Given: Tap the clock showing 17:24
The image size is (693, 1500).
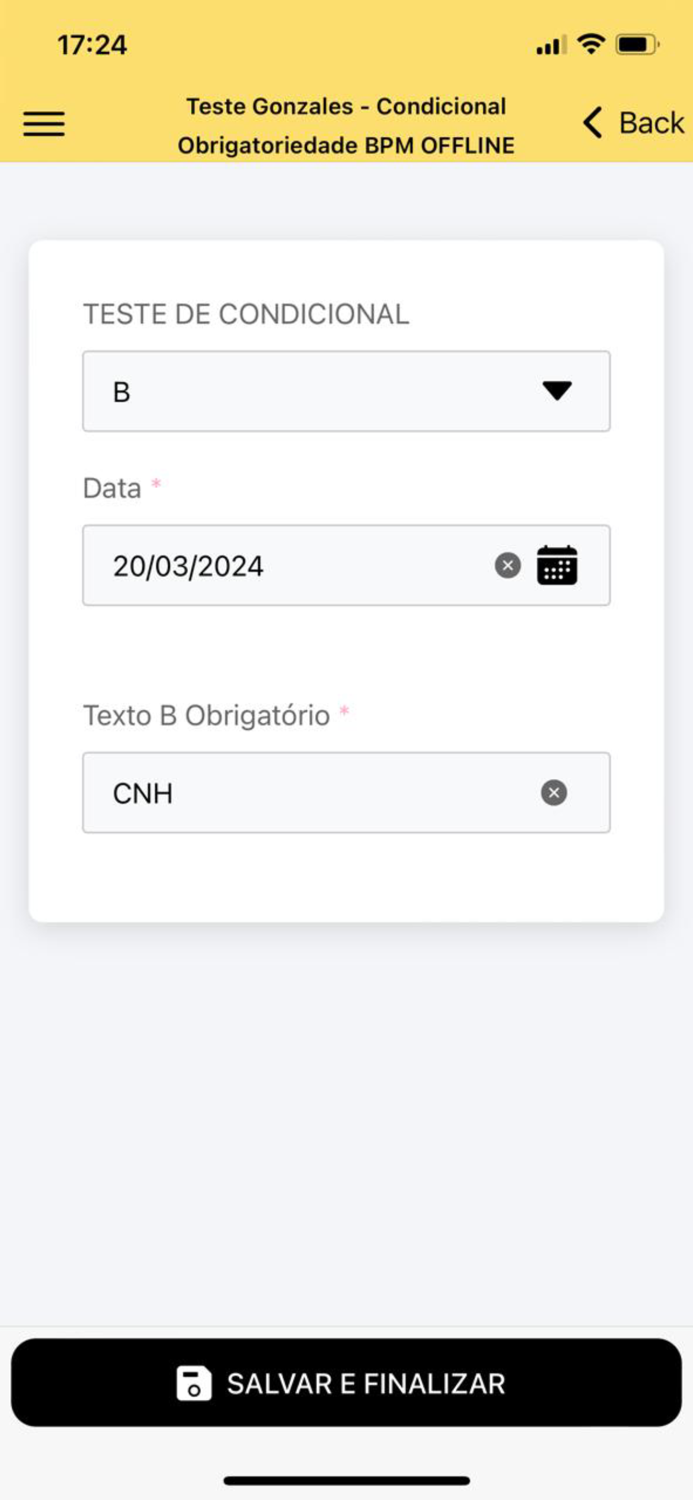Looking at the screenshot, I should (93, 44).
